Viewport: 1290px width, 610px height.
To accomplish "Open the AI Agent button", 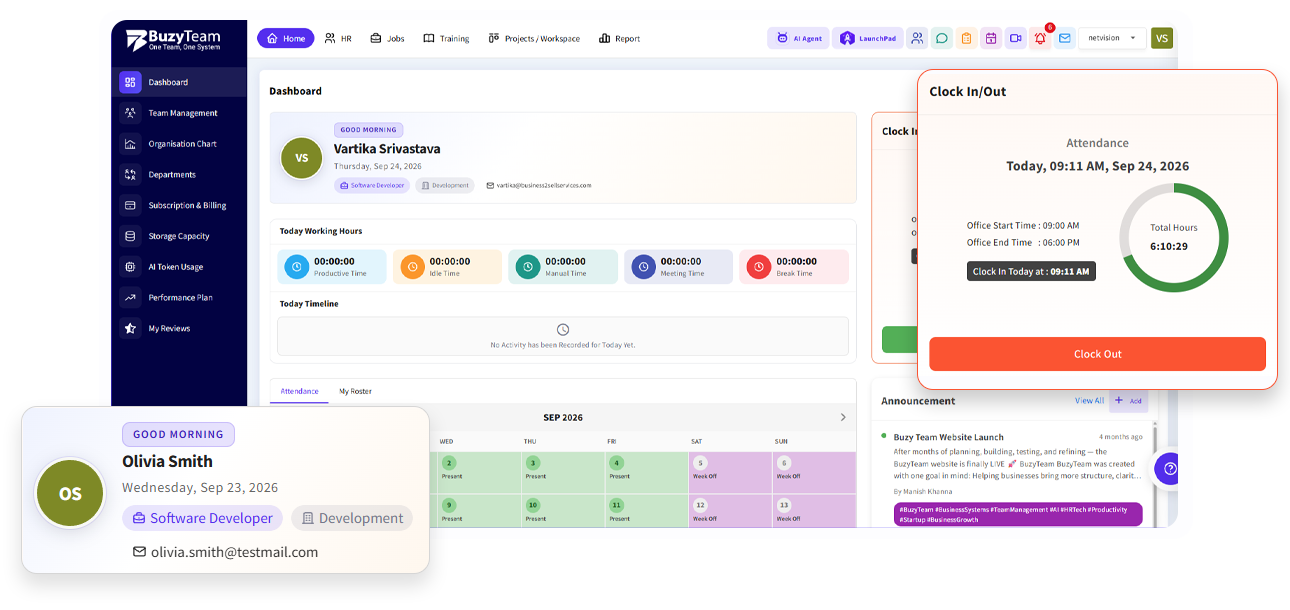I will (798, 38).
